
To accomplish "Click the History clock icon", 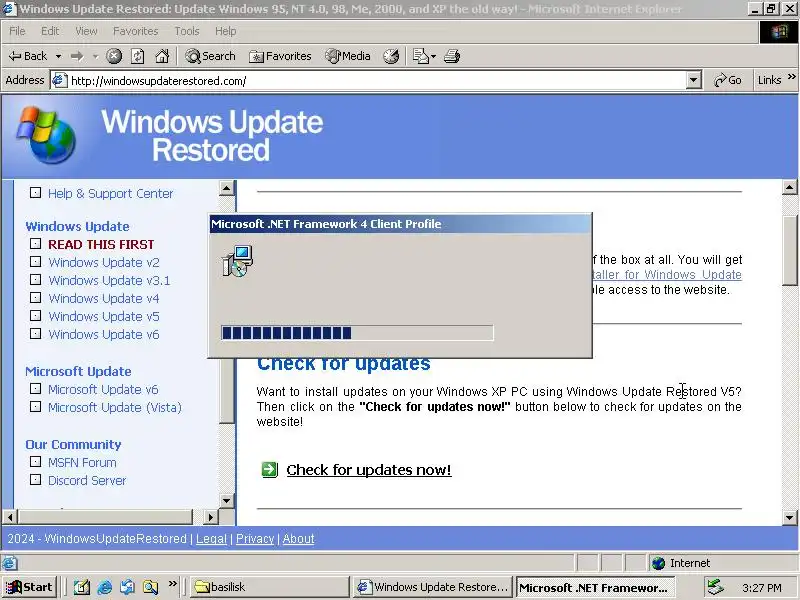I will coord(391,56).
